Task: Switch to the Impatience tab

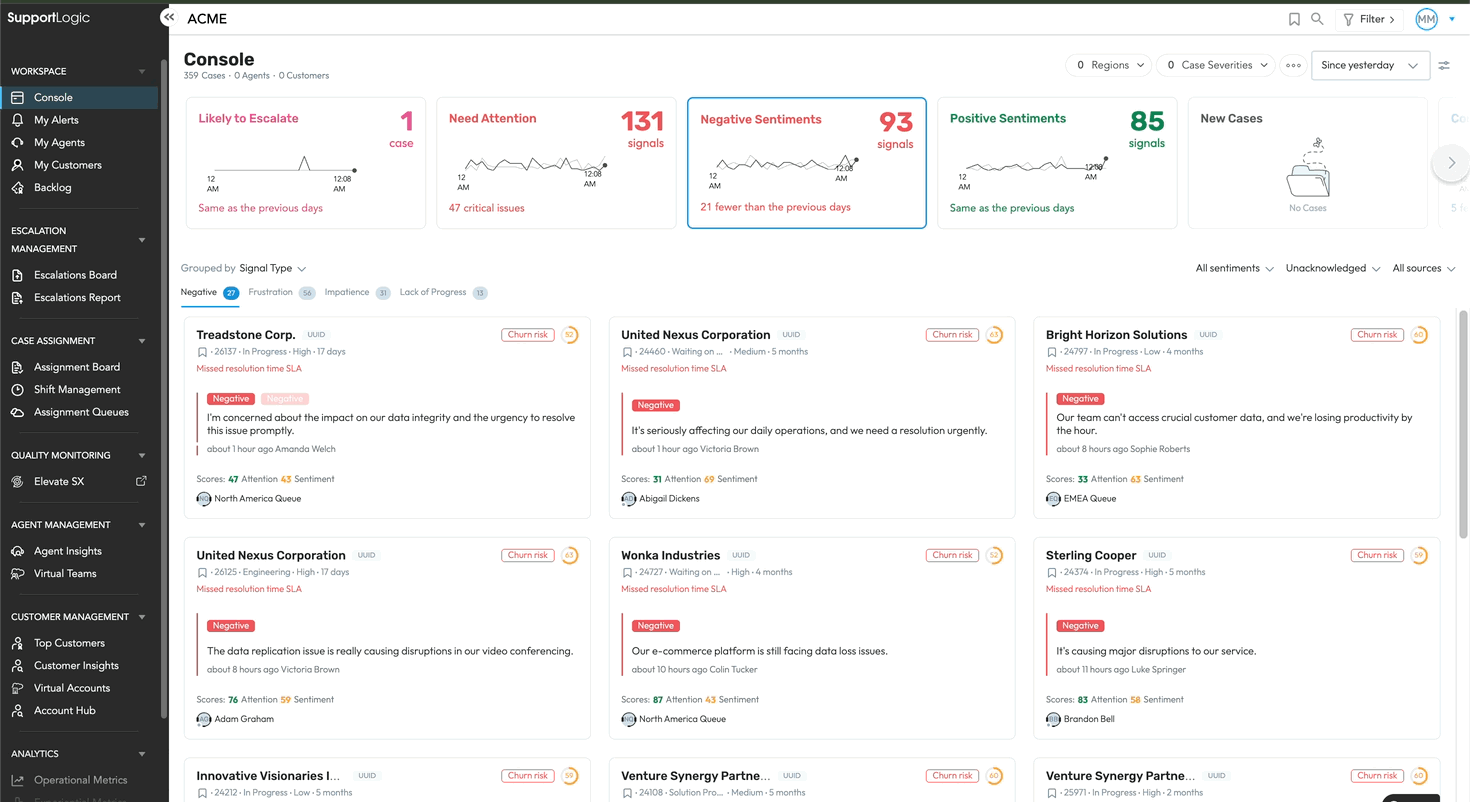Action: click(357, 293)
